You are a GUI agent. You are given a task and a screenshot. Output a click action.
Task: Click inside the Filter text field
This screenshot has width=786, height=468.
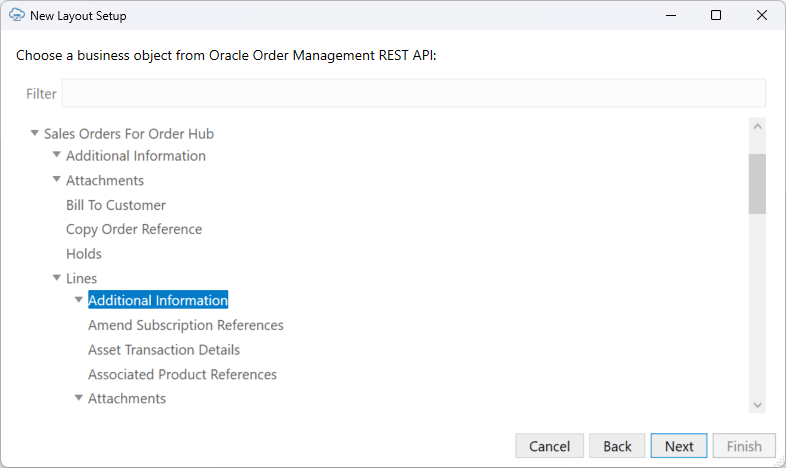(413, 93)
